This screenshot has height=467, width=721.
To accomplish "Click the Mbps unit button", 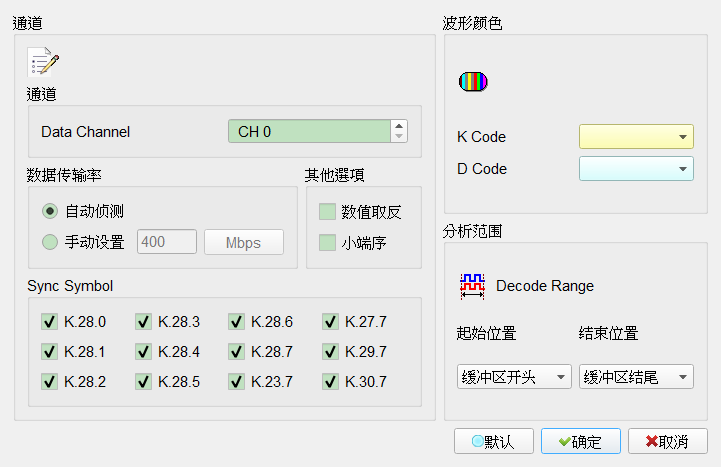I will coord(244,242).
